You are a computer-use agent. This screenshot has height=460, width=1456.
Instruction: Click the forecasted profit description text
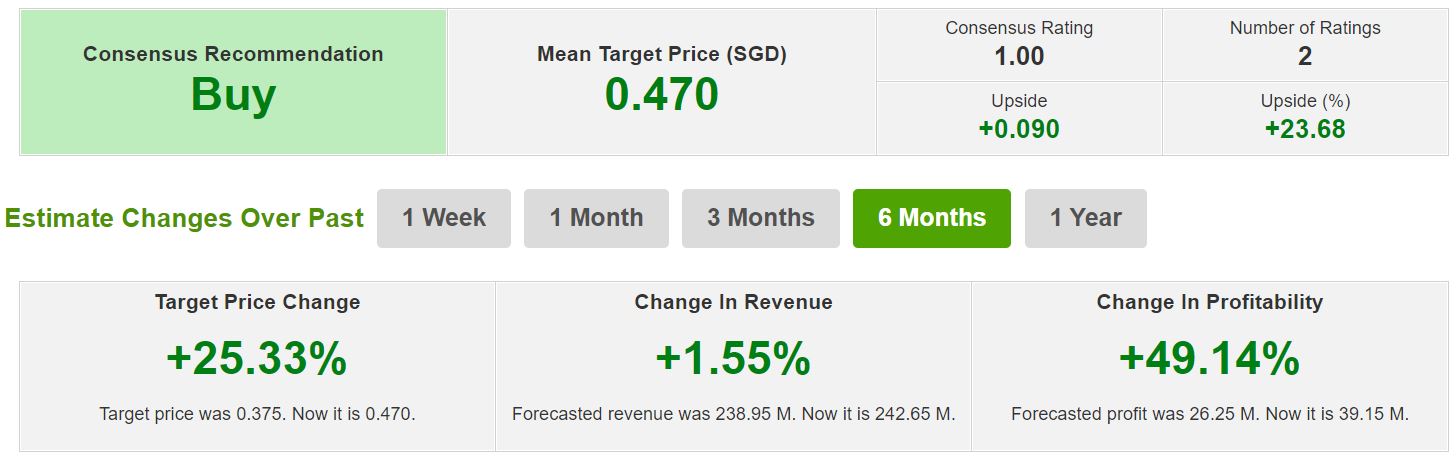coord(1209,413)
